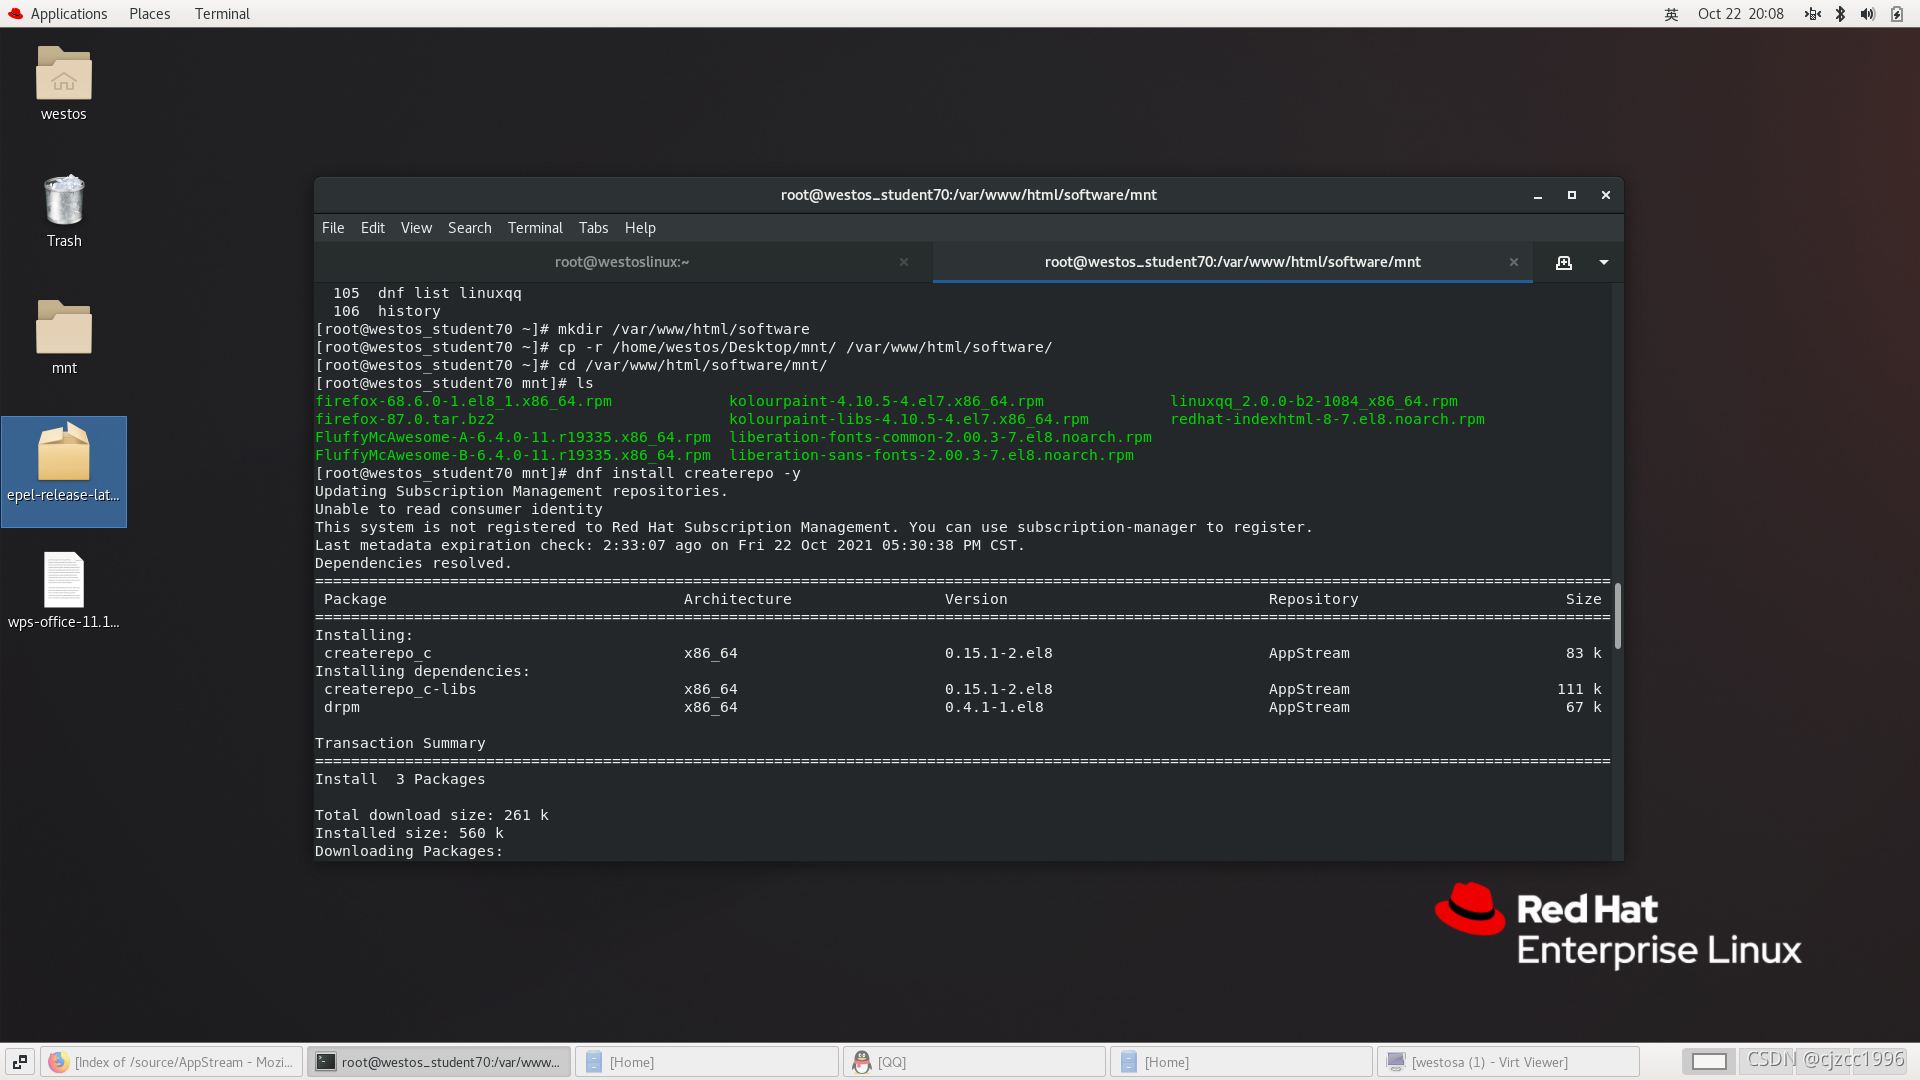The height and width of the screenshot is (1080, 1920).
Task: Switch to the root@westoslinux:~ tab
Action: (622, 262)
